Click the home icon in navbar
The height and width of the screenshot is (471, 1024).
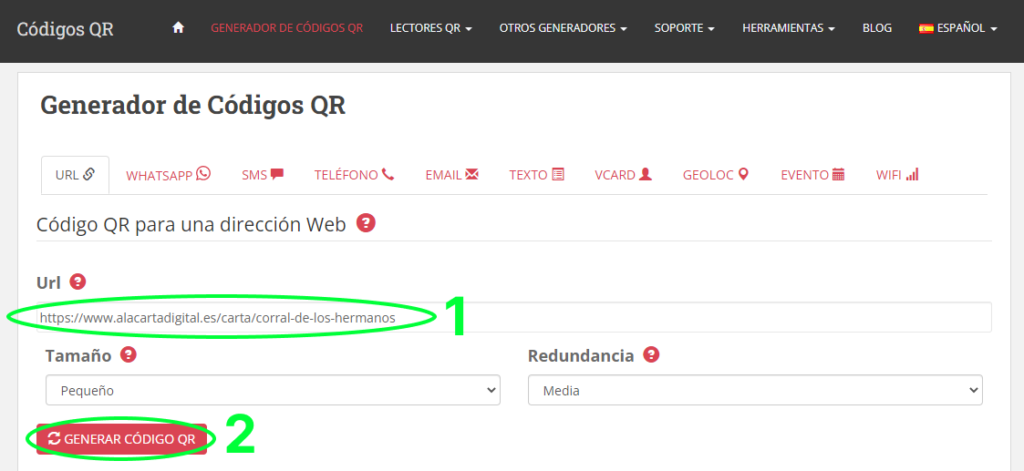coord(178,28)
